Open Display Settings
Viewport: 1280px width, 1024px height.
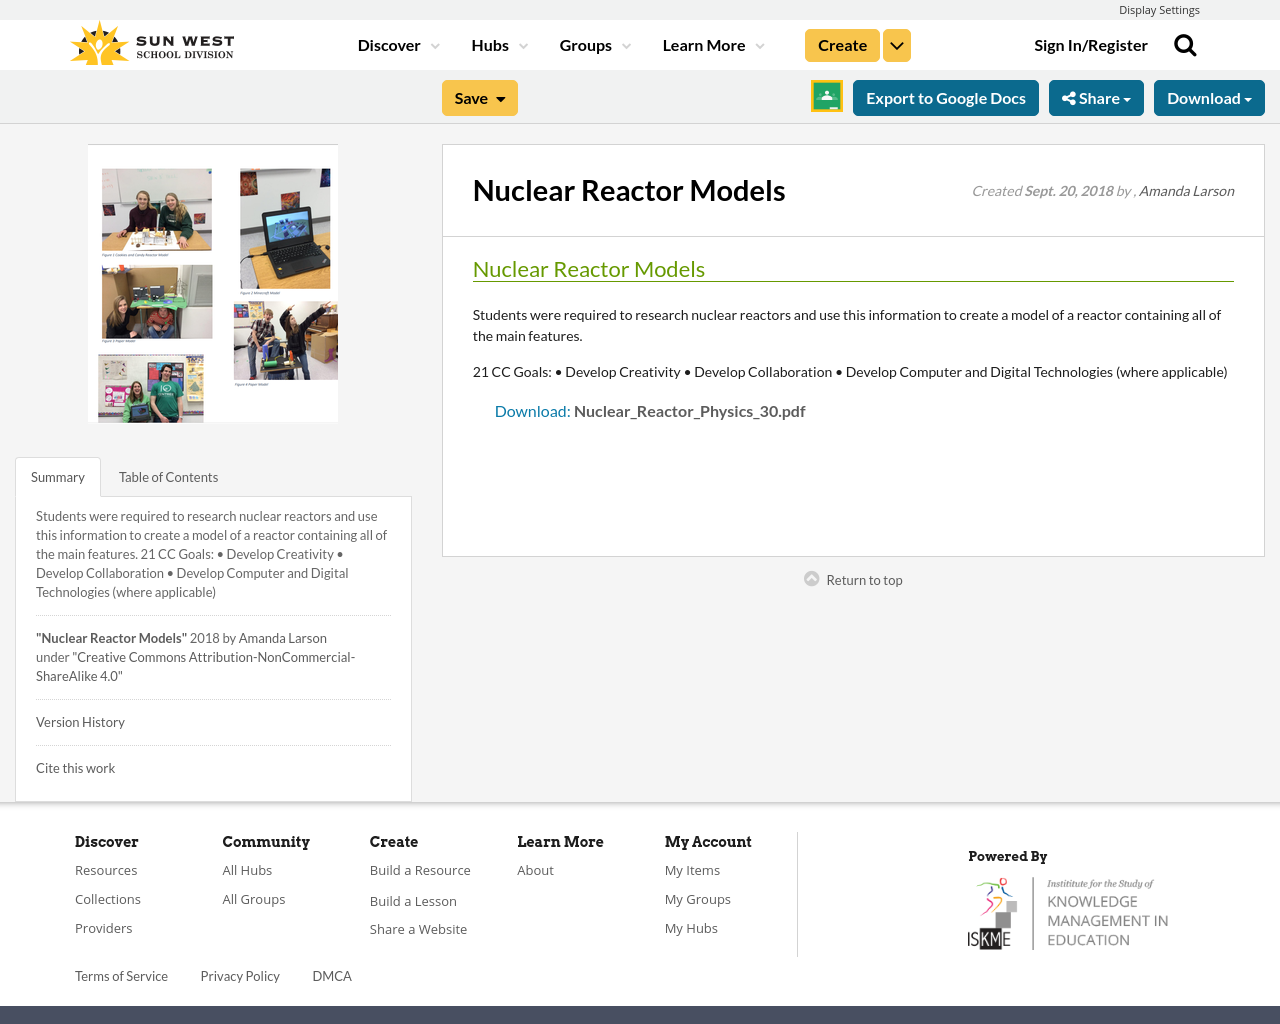pos(1159,8)
